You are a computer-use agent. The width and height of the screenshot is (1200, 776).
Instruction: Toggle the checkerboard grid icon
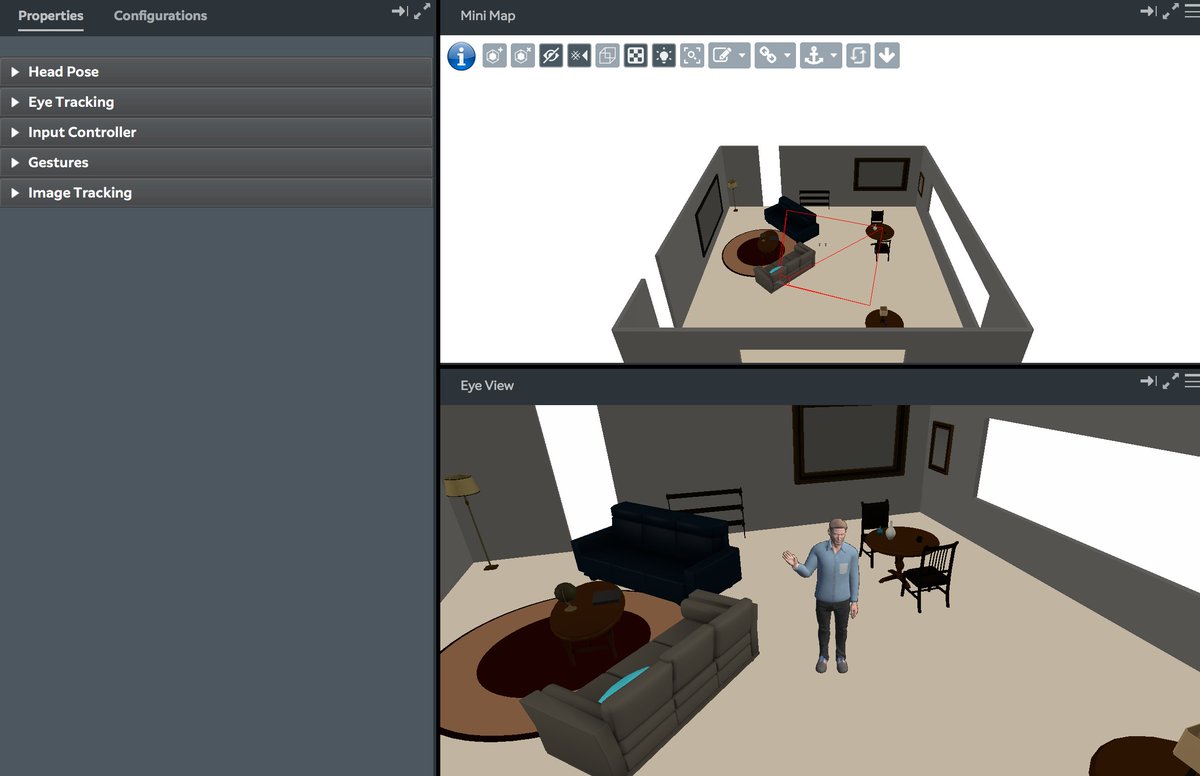click(x=635, y=56)
